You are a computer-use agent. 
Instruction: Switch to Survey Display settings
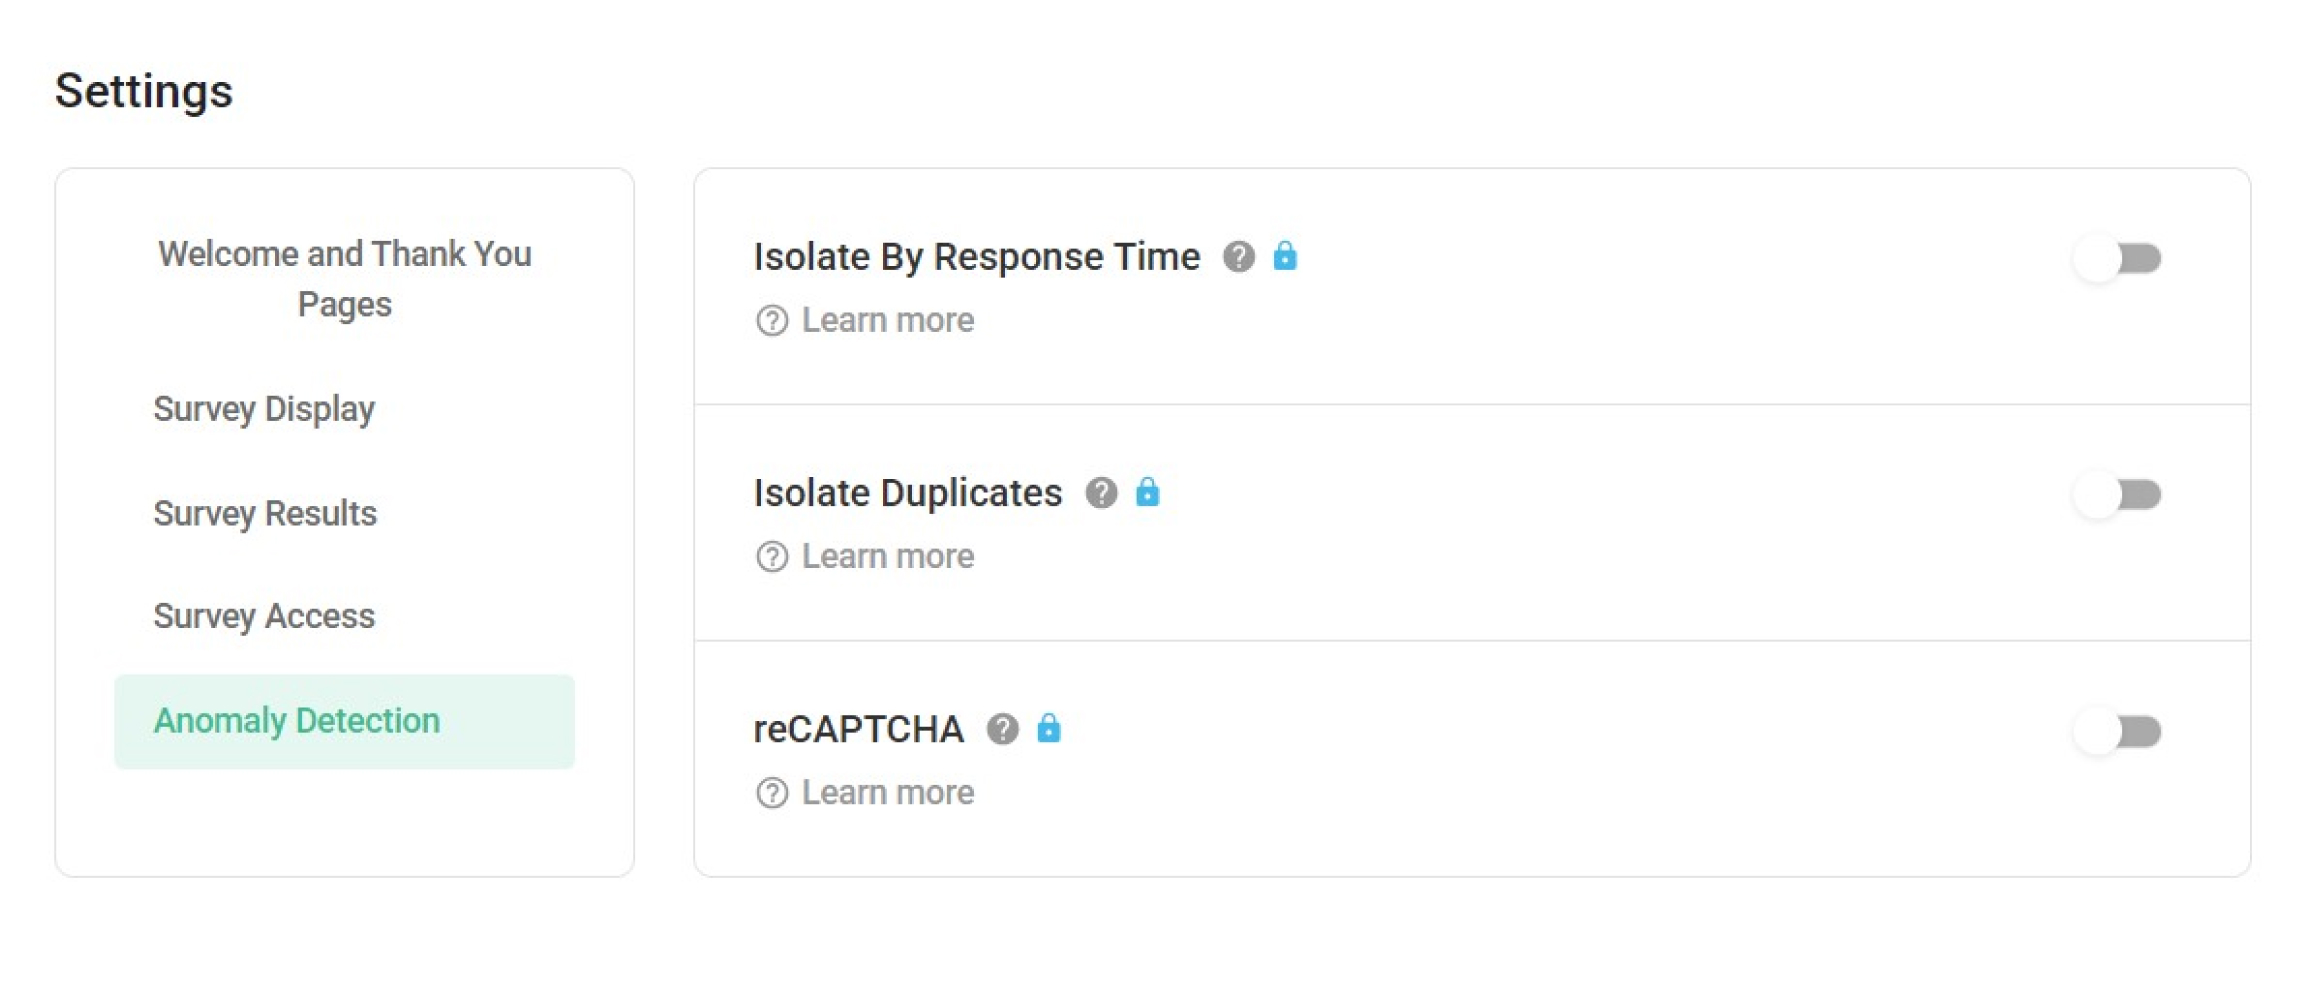click(264, 408)
